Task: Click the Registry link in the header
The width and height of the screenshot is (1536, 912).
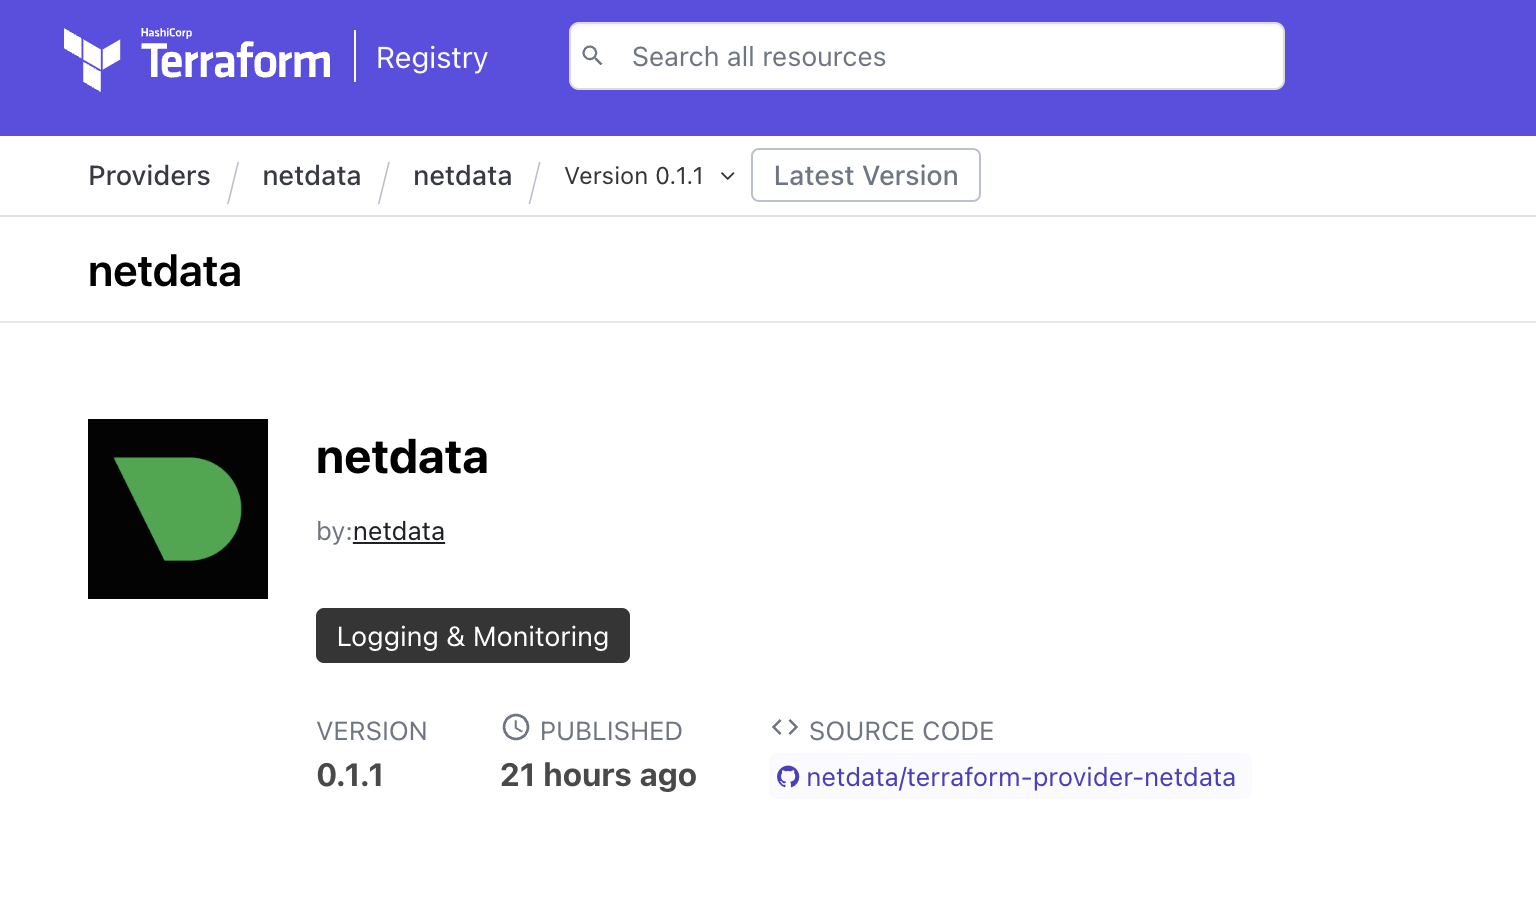Action: (432, 58)
